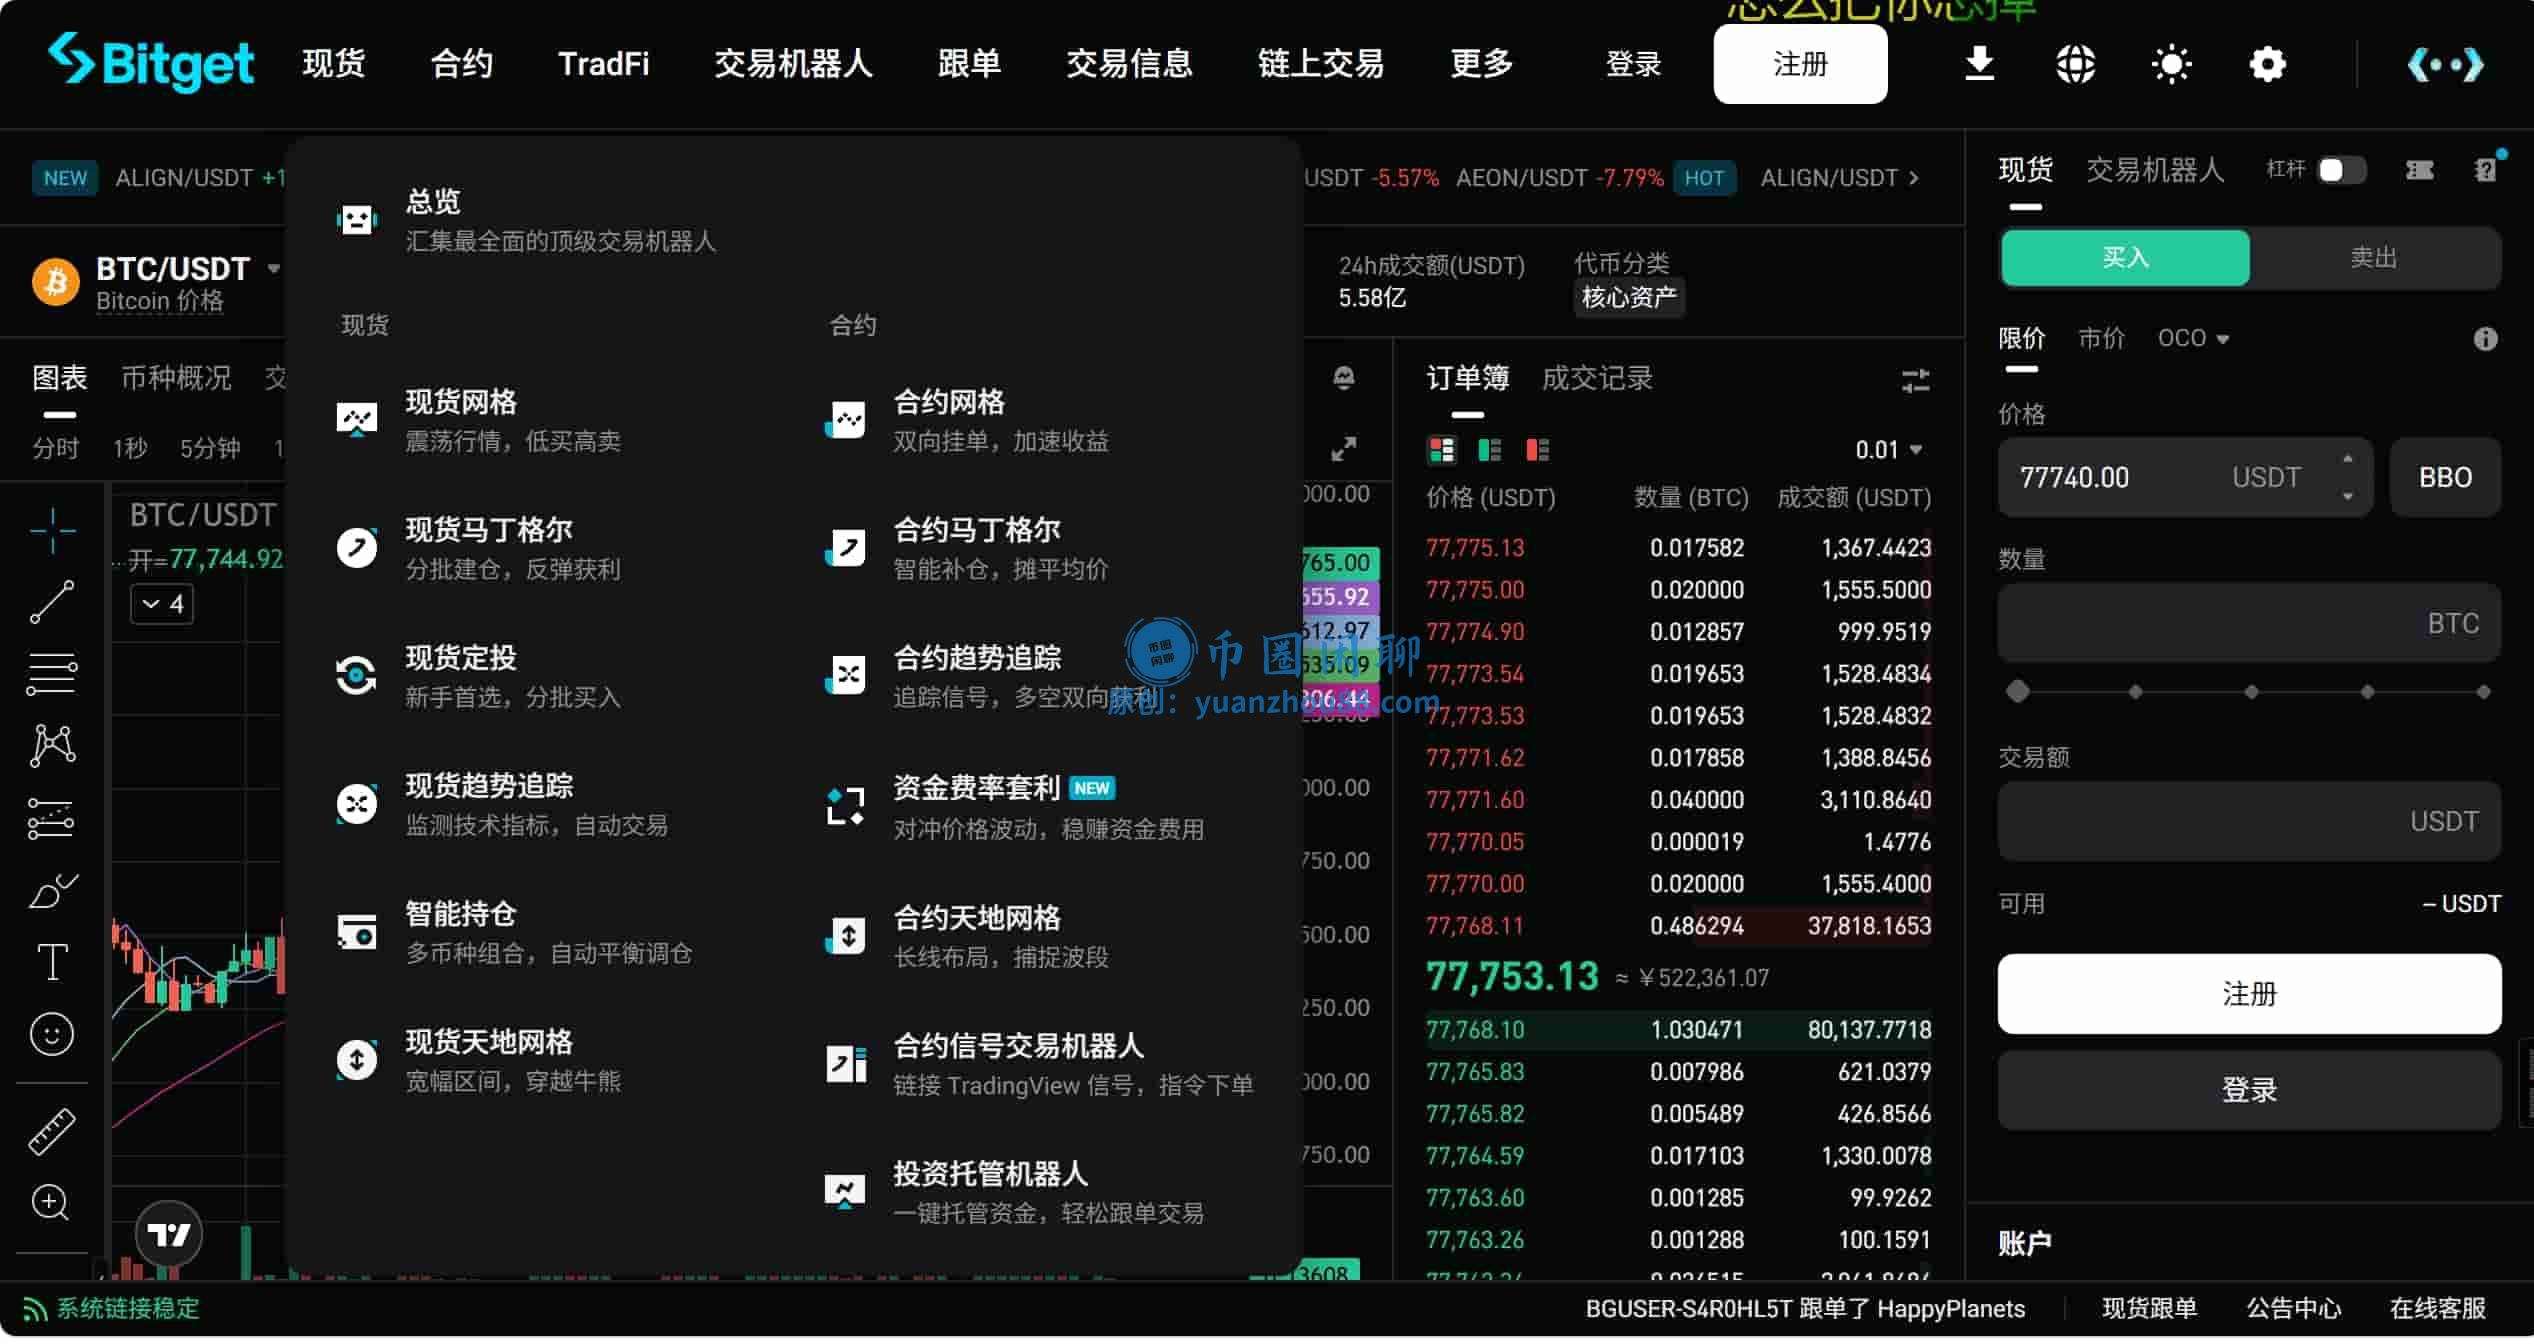Select the 卖出 sell side
This screenshot has width=2534, height=1344.
click(x=2374, y=257)
